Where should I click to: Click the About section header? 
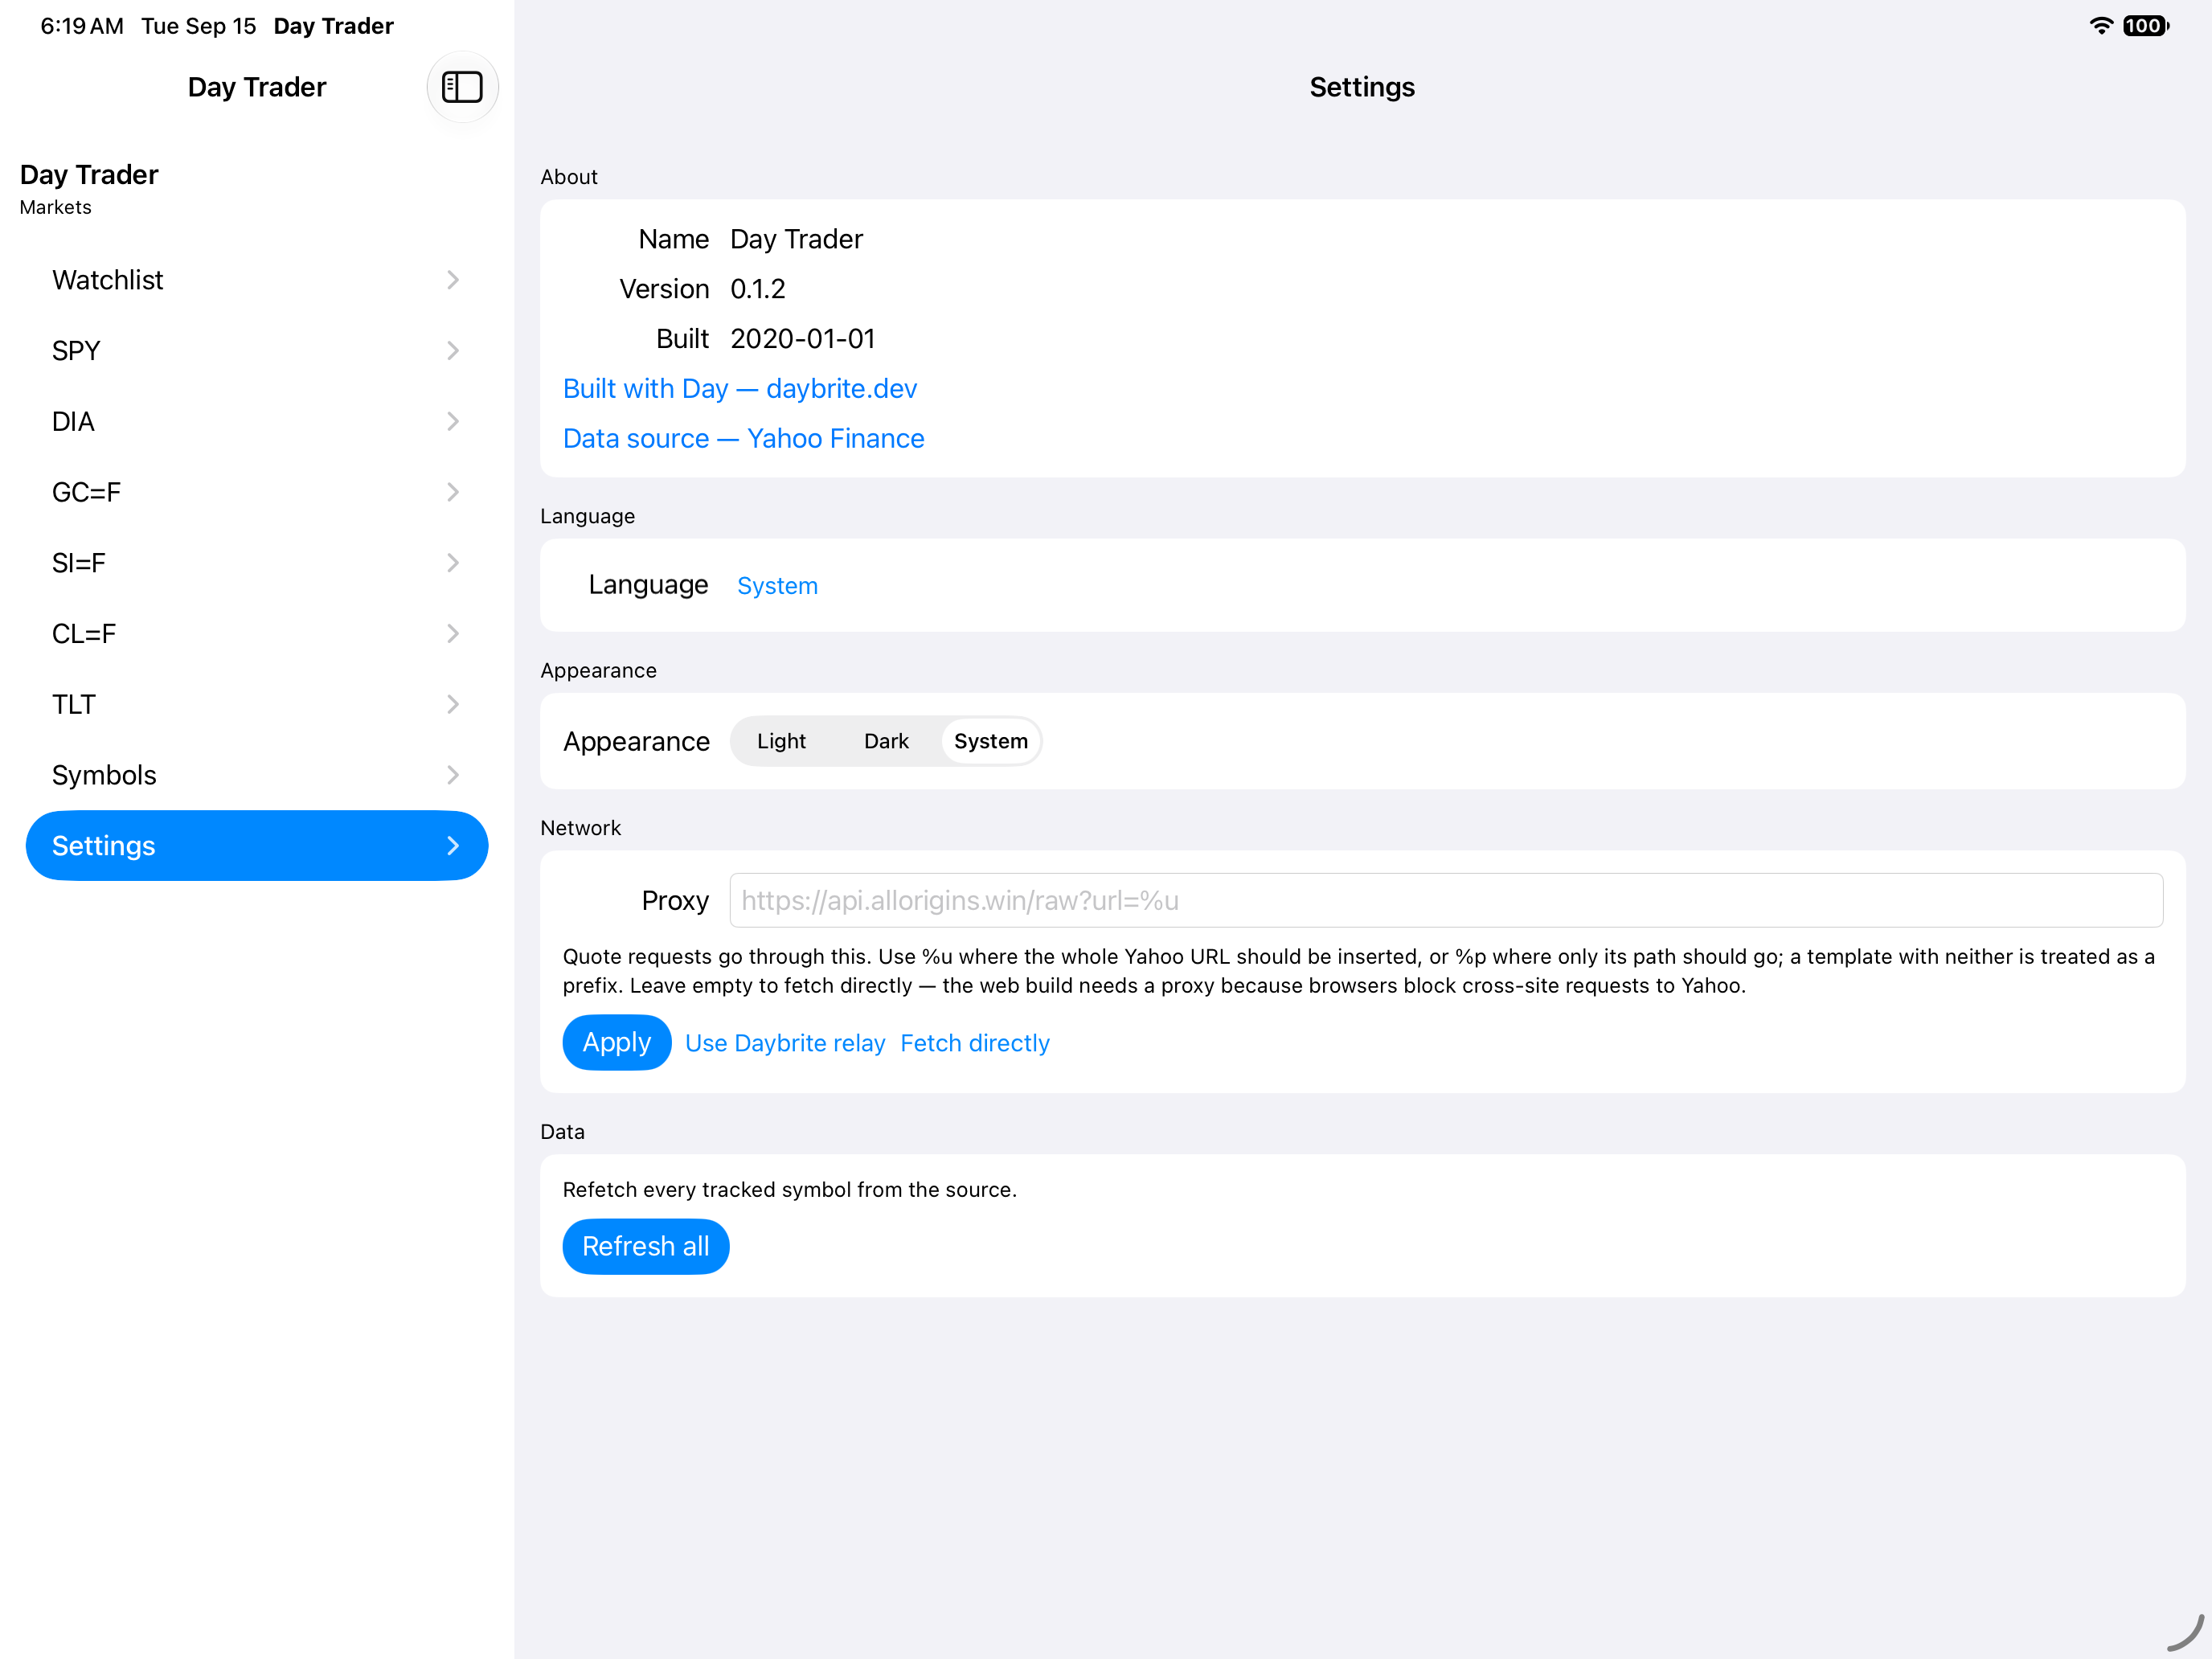[x=568, y=177]
